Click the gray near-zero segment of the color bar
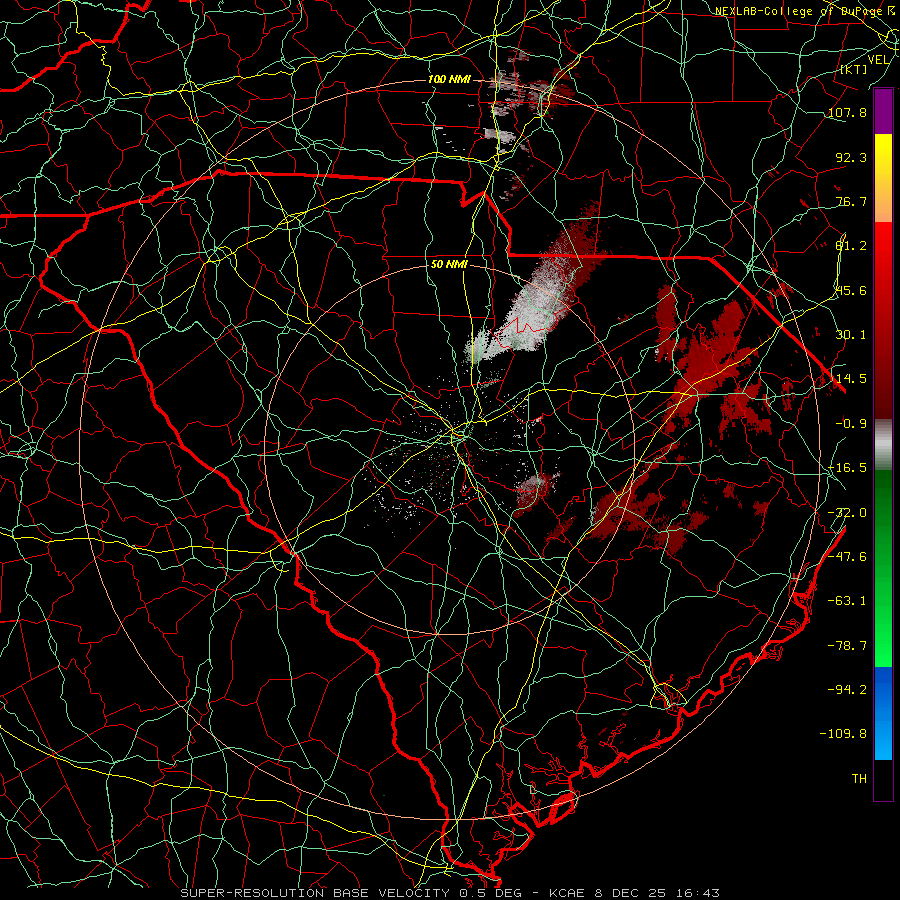 [x=883, y=445]
